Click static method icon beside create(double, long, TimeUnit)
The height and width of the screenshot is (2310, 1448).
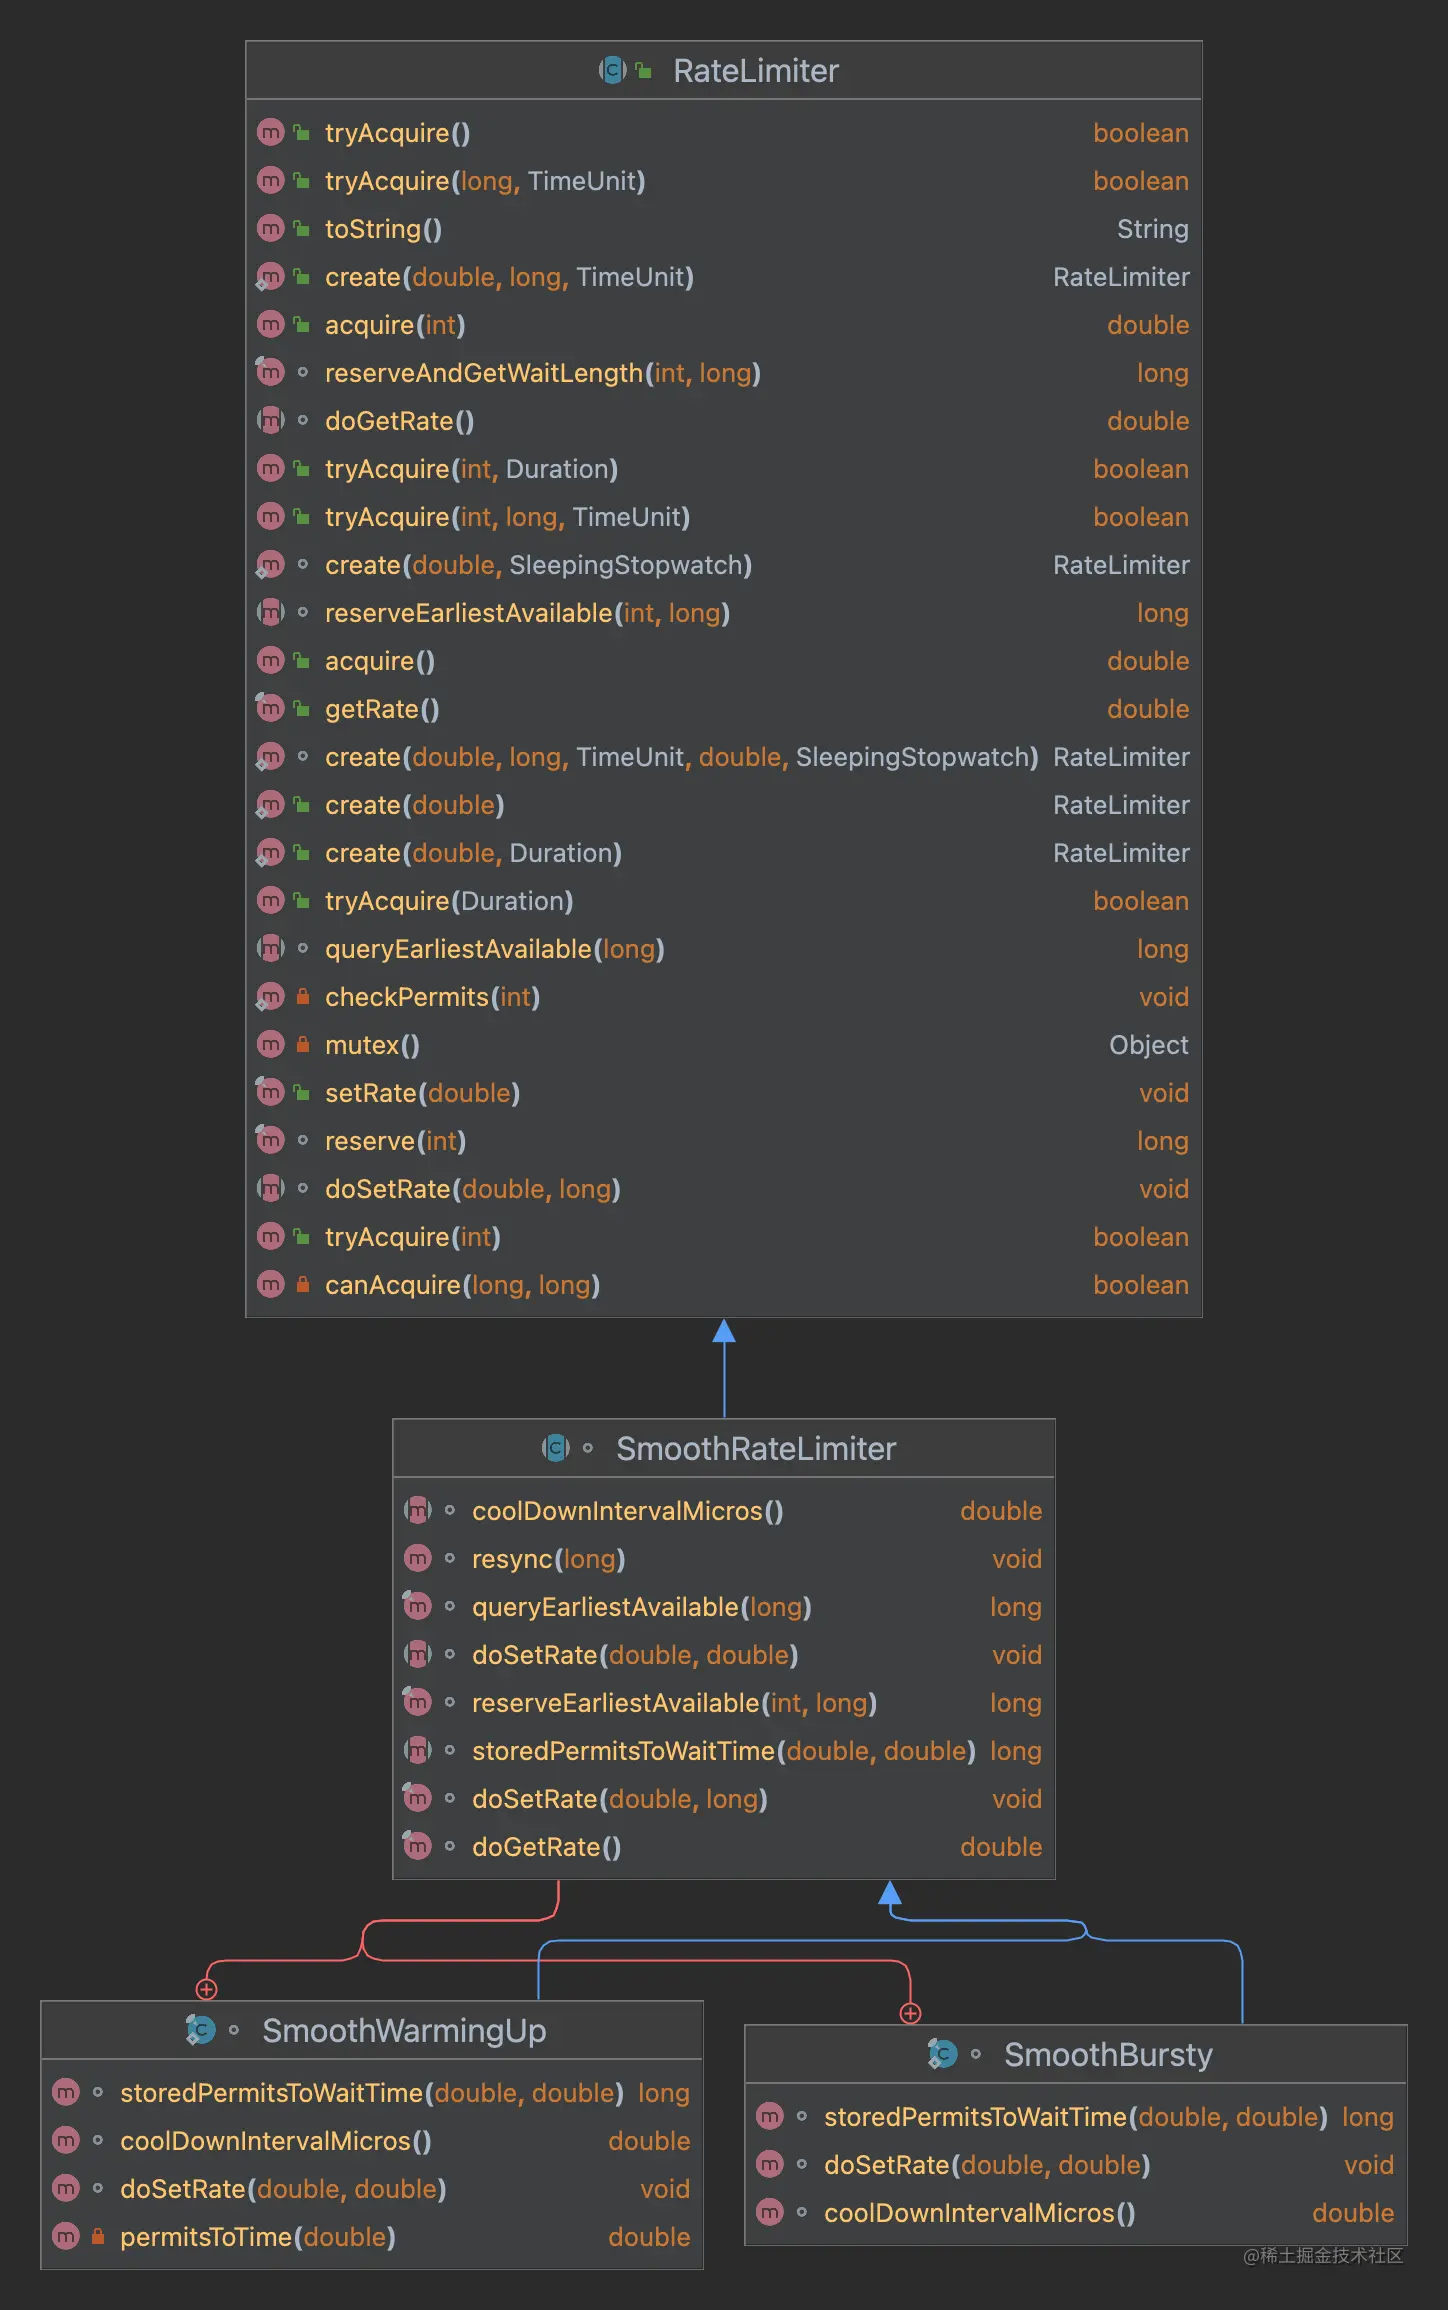(x=270, y=276)
